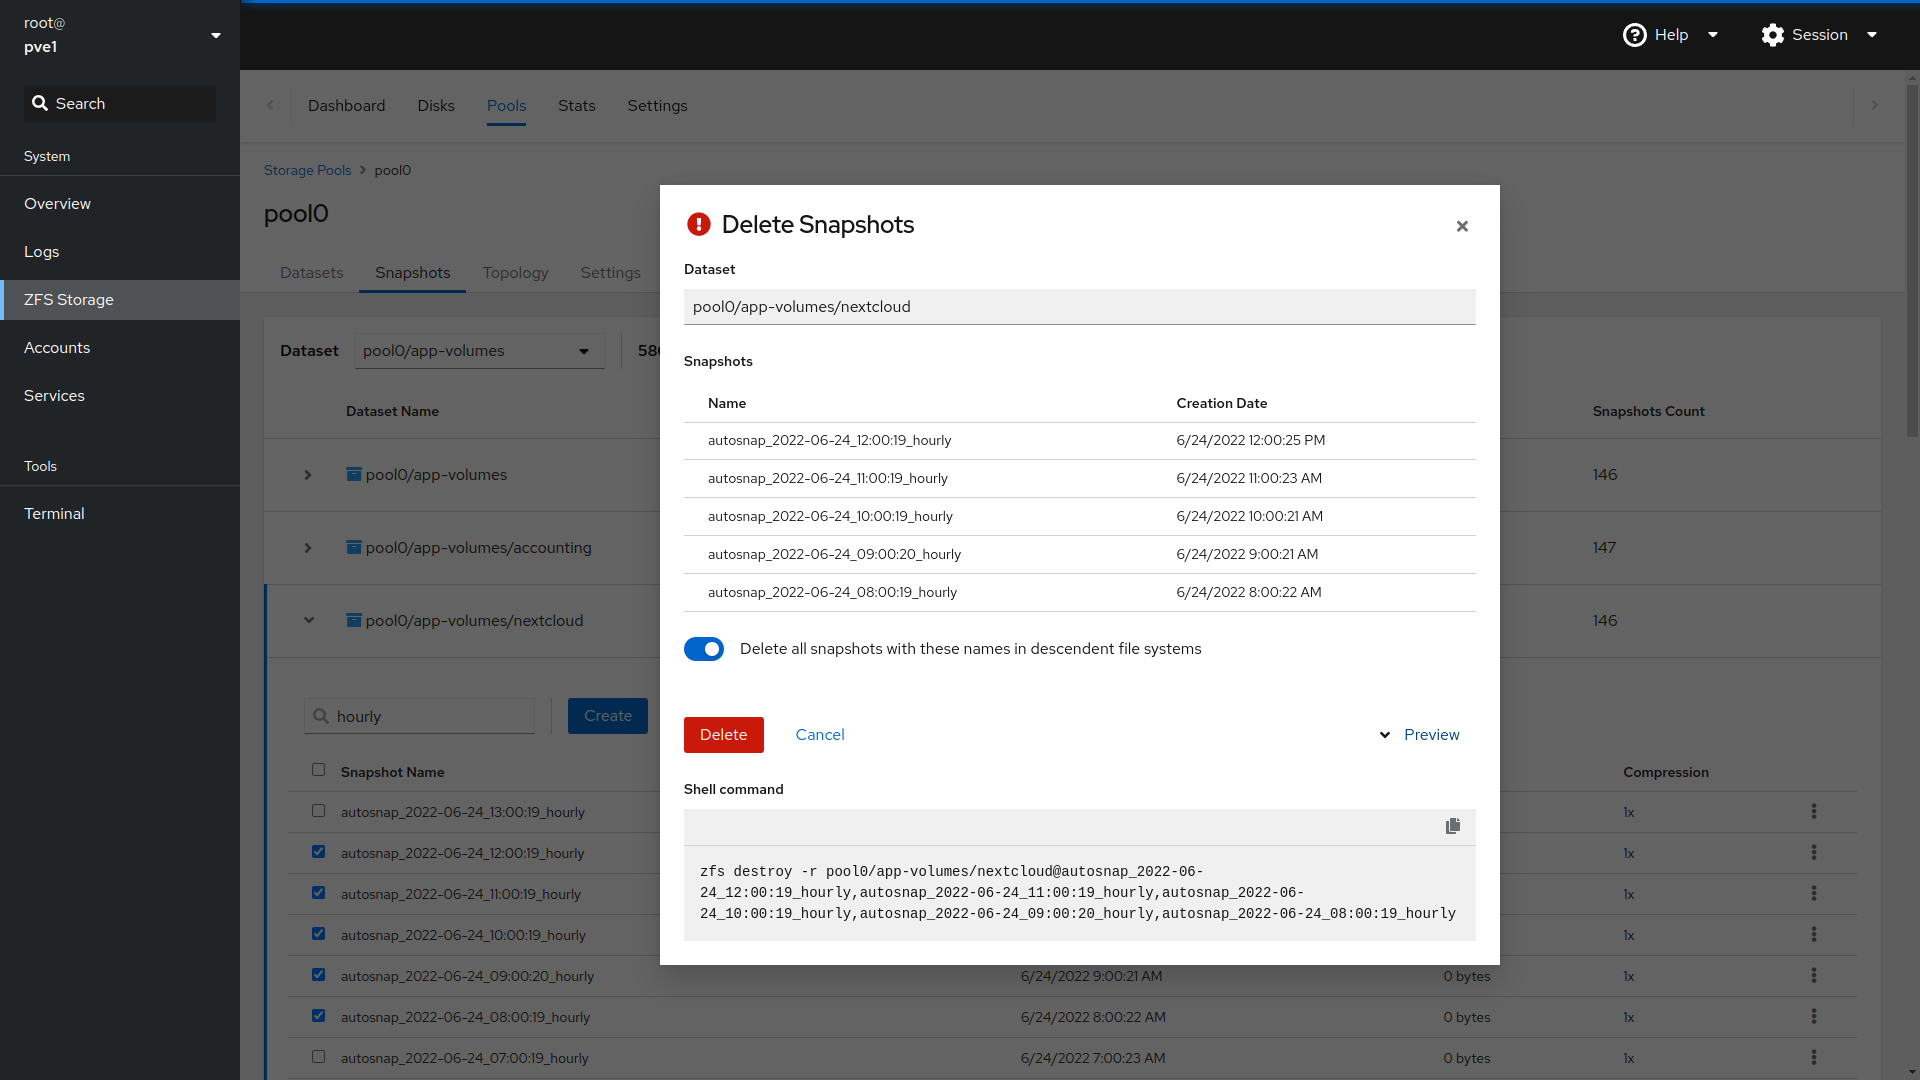Click the sidebar Search field
The image size is (1920, 1080).
(120, 104)
